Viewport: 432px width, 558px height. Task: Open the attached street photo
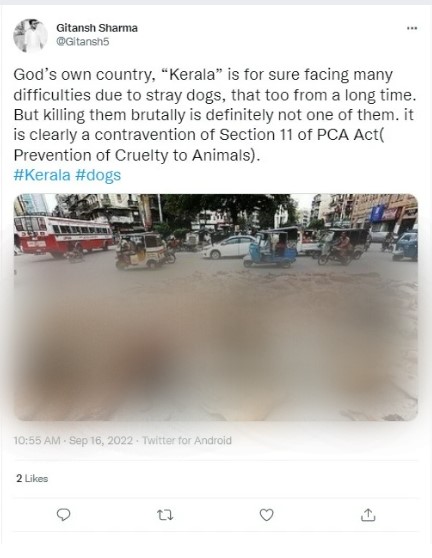pyautogui.click(x=216, y=307)
